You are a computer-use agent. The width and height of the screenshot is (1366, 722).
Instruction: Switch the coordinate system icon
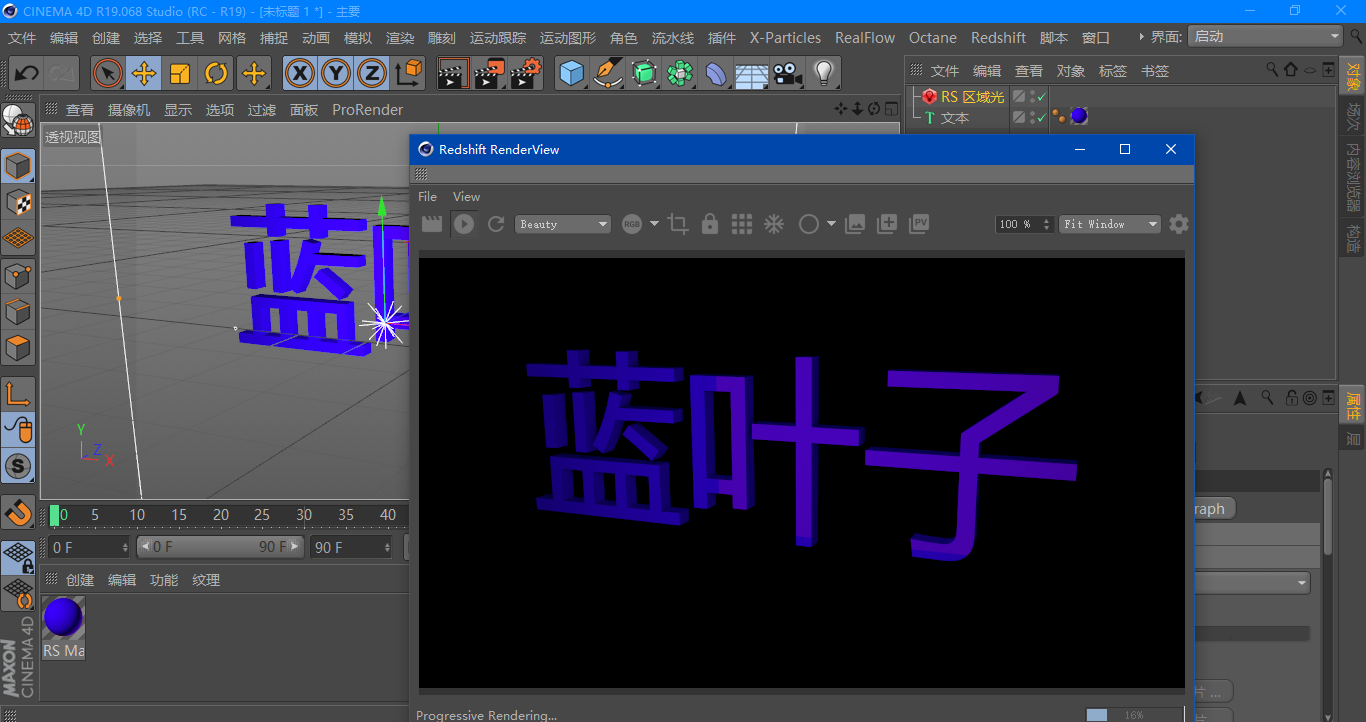pos(408,73)
